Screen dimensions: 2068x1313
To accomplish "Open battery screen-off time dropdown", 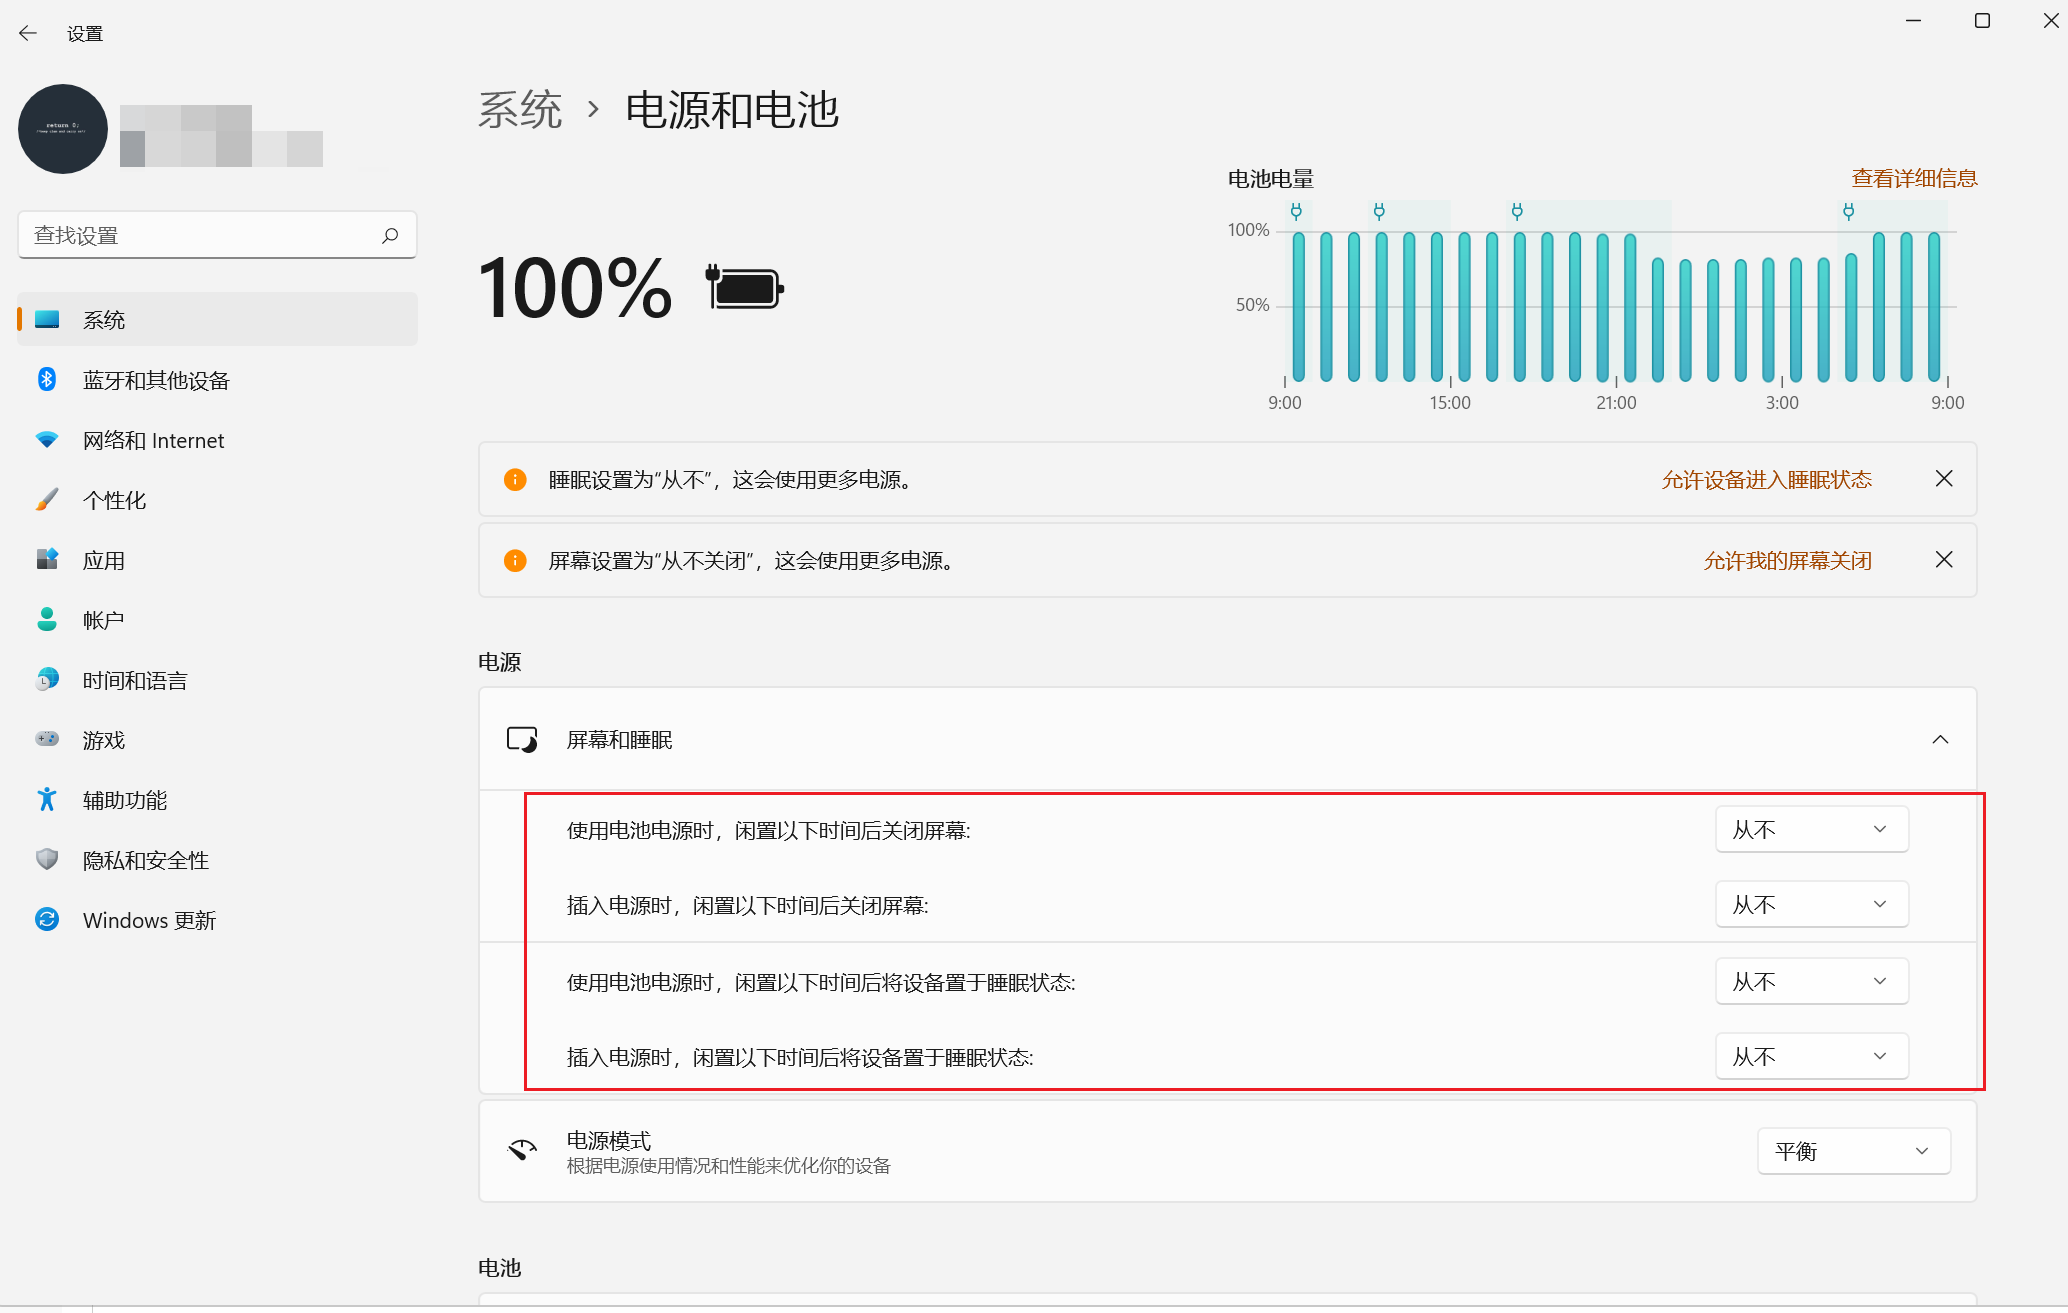I will click(1811, 829).
